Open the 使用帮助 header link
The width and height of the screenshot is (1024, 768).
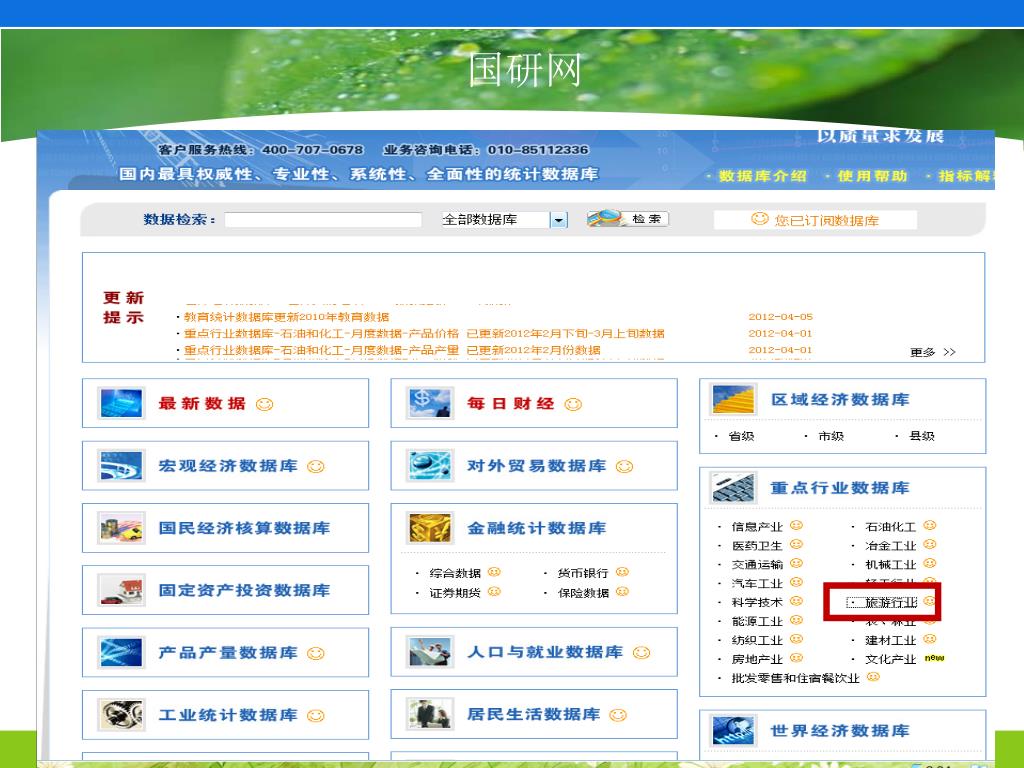(872, 176)
